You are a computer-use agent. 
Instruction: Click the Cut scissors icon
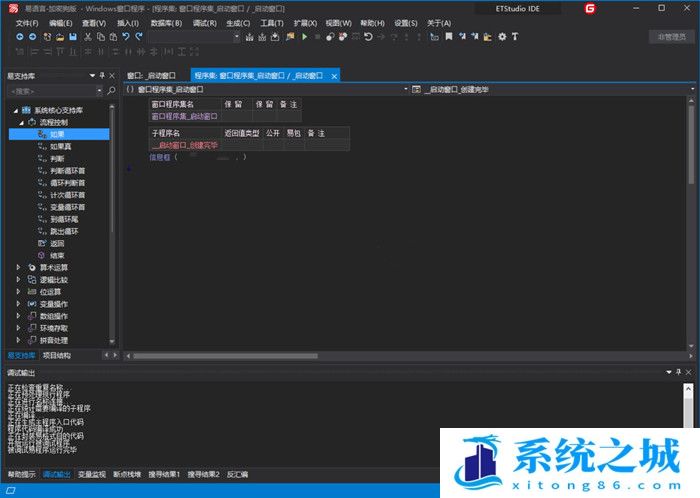click(x=87, y=37)
